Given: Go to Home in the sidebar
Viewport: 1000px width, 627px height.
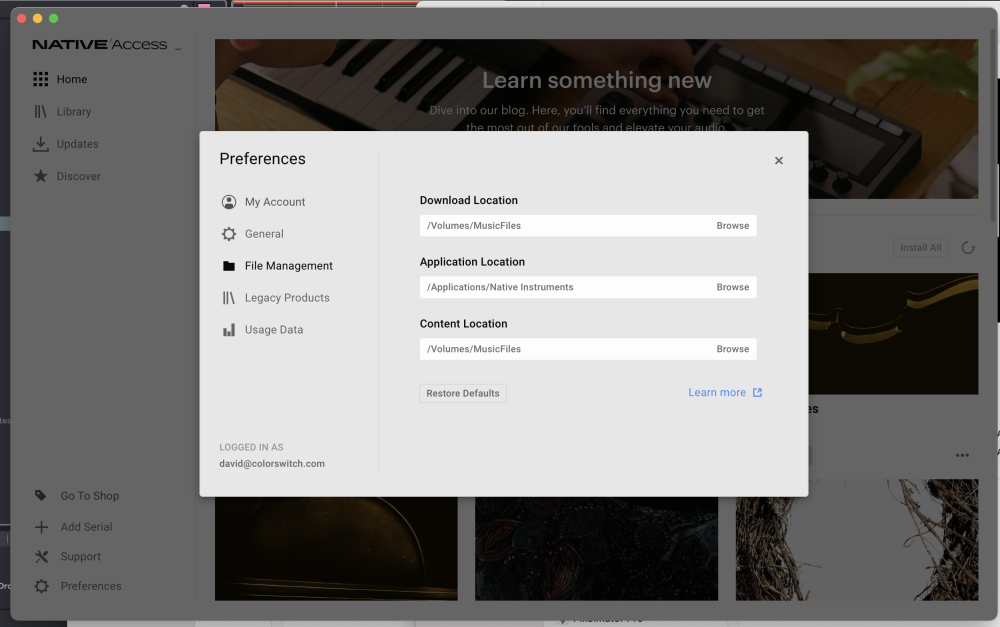Looking at the screenshot, I should [x=71, y=79].
